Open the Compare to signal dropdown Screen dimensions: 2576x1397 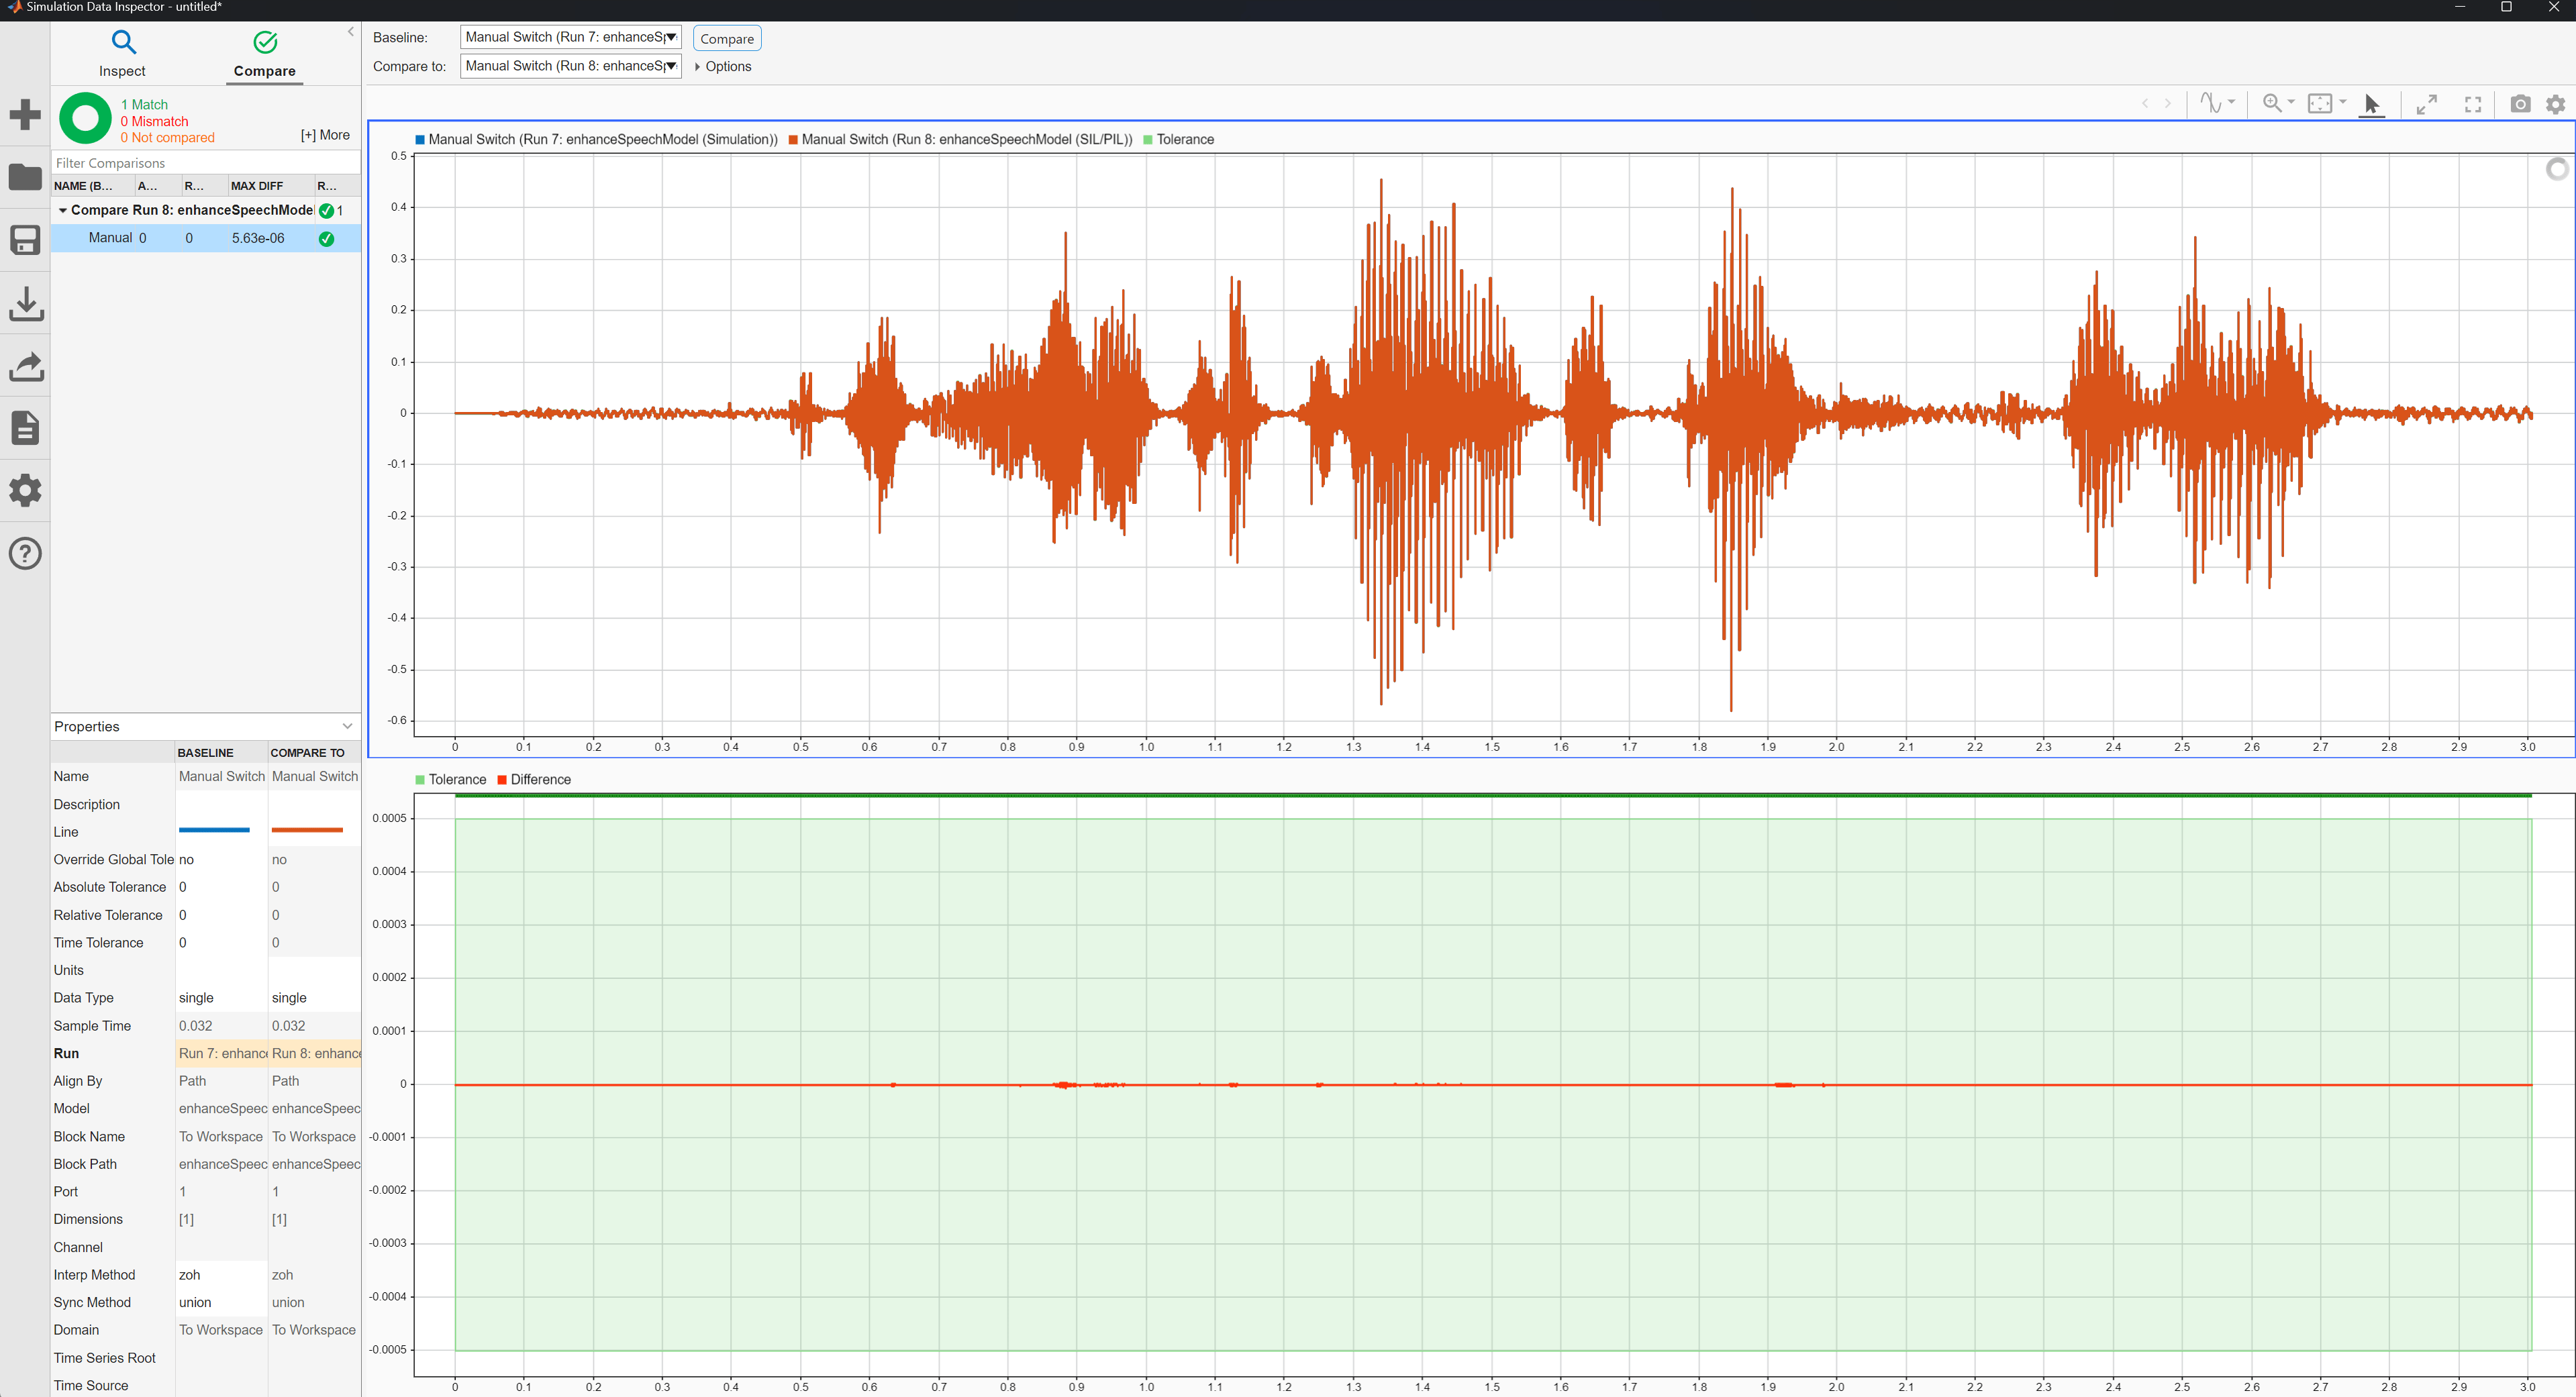pos(570,66)
